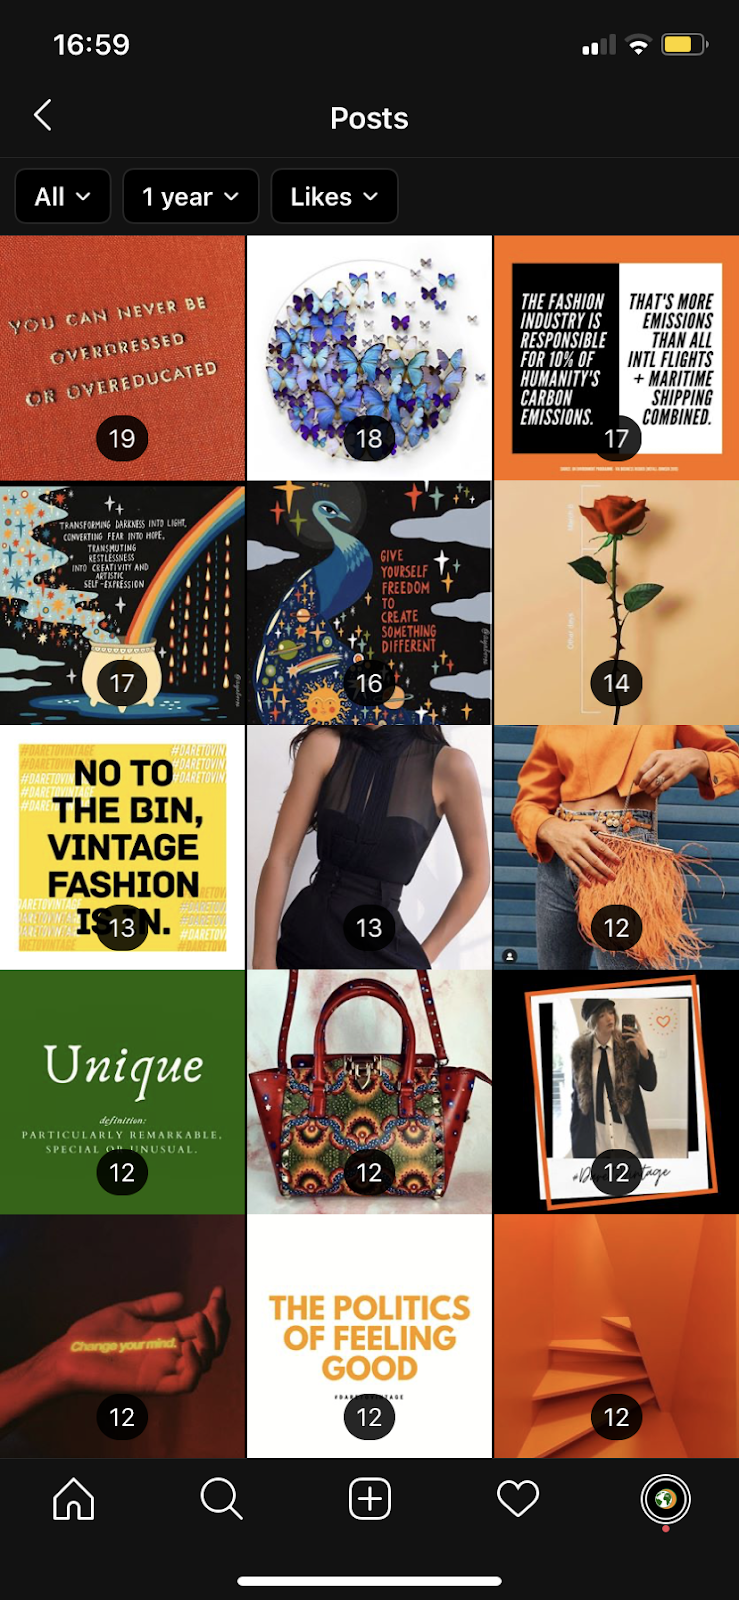Tap the Wi-Fi status icon
The height and width of the screenshot is (1600, 739).
[637, 45]
